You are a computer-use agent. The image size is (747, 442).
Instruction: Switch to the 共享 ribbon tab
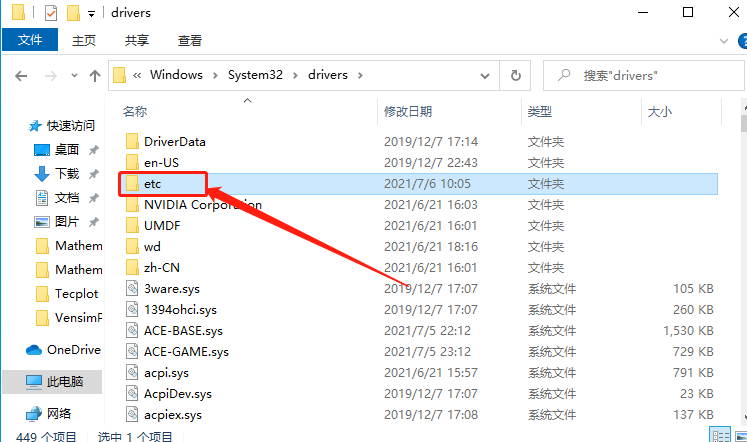click(137, 40)
